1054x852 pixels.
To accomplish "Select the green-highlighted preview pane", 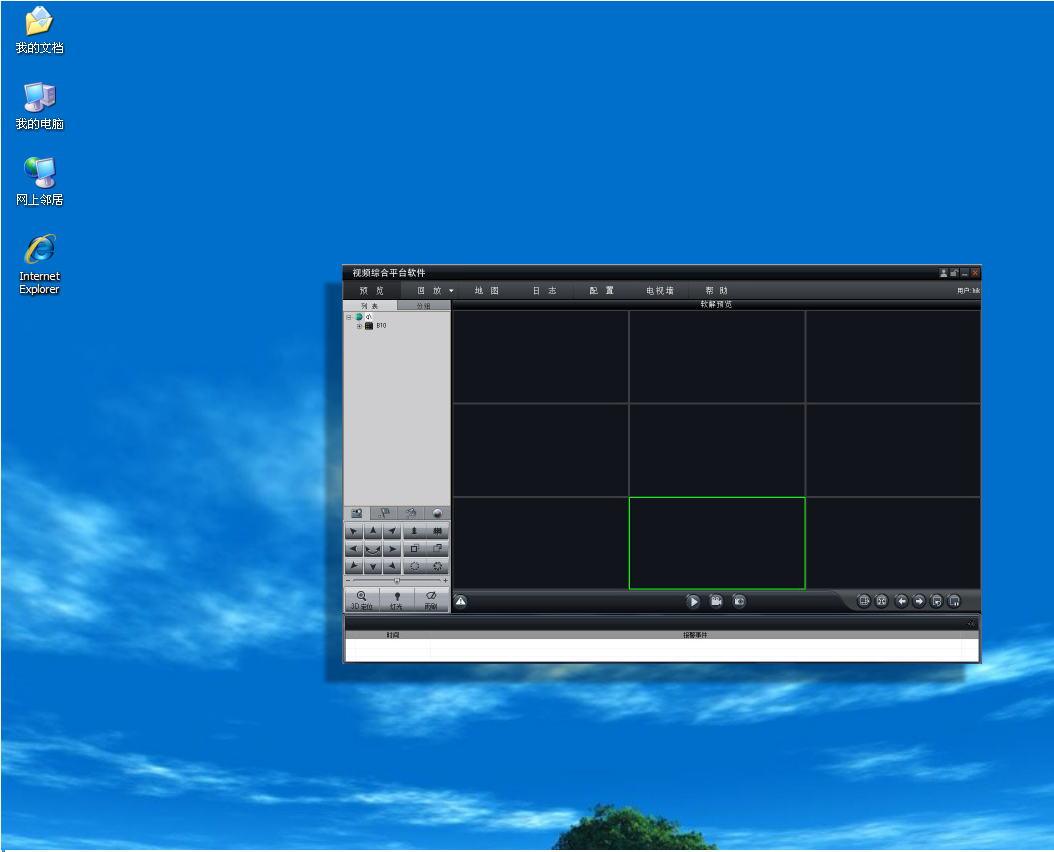I will (x=717, y=543).
